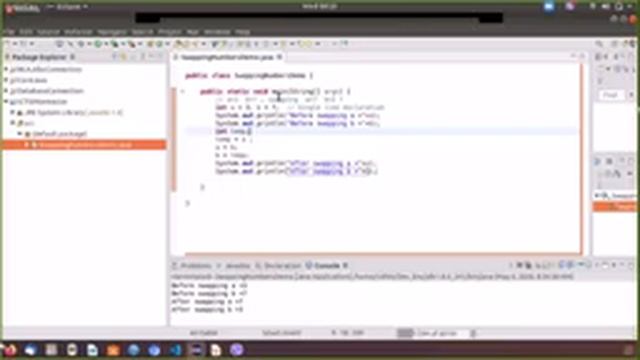This screenshot has width=640, height=360.
Task: Click Link with Editor icon in Package Explorer
Action: 124,57
